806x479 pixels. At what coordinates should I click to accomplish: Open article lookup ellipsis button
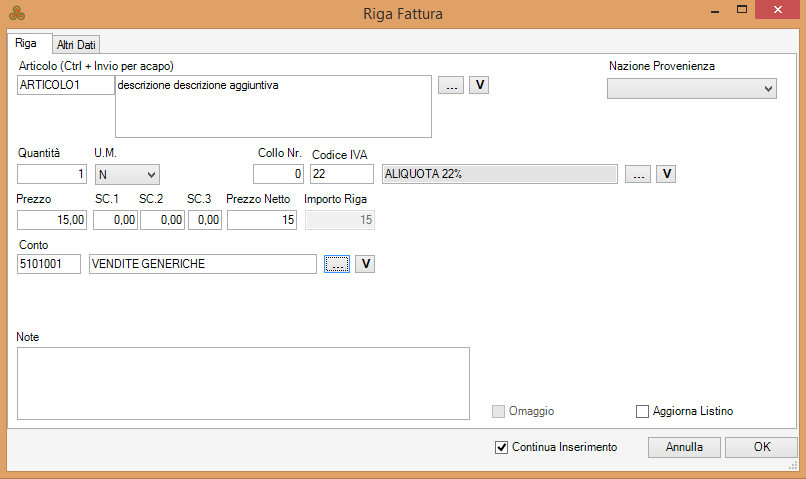[451, 85]
